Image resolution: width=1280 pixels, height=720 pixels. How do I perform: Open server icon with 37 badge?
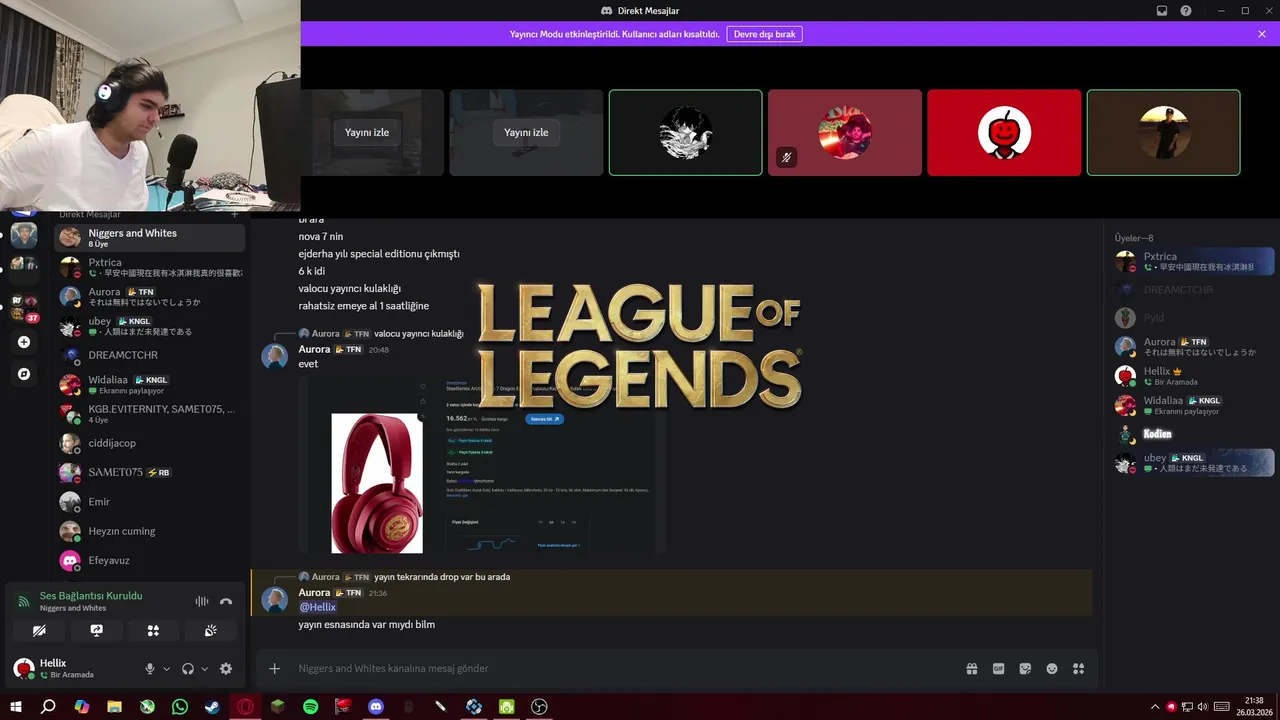click(x=24, y=307)
